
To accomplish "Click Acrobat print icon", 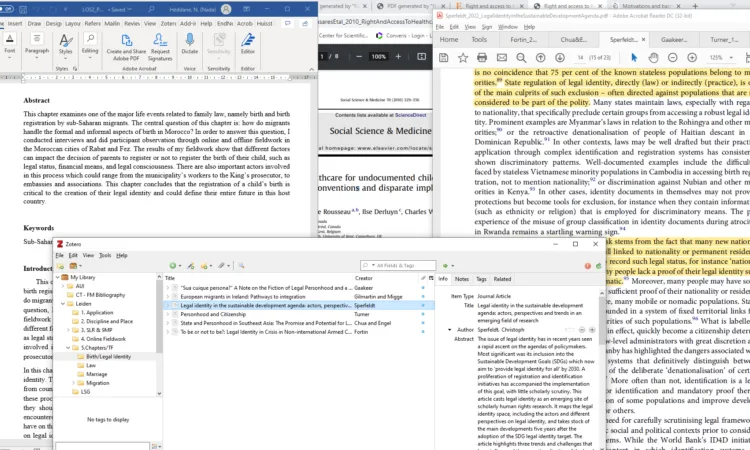I will [x=482, y=57].
